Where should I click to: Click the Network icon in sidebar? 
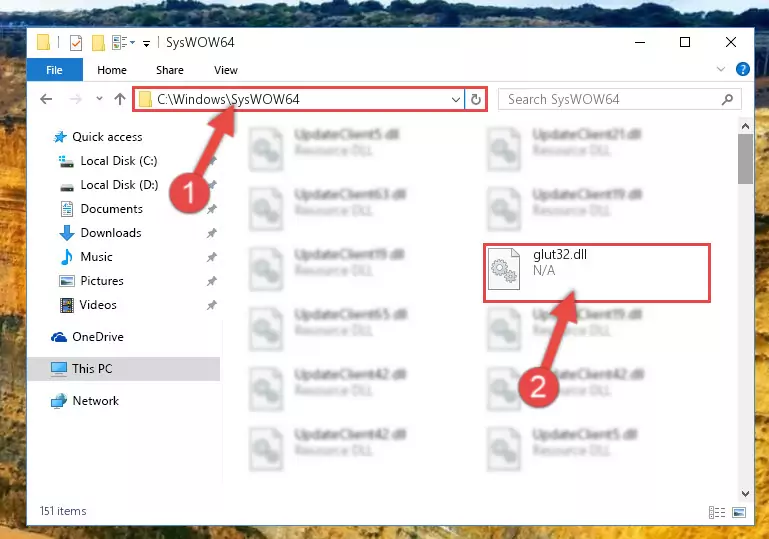pos(59,401)
